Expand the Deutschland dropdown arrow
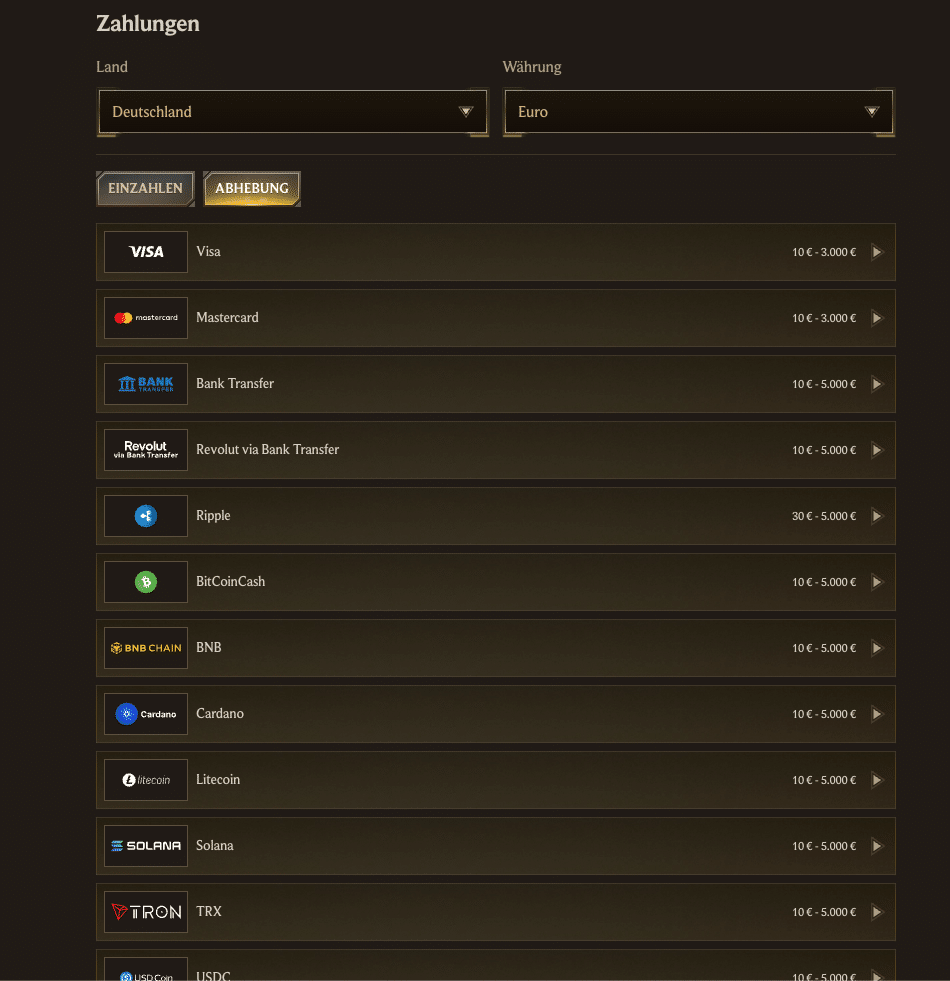The height and width of the screenshot is (981, 950). pyautogui.click(x=466, y=112)
